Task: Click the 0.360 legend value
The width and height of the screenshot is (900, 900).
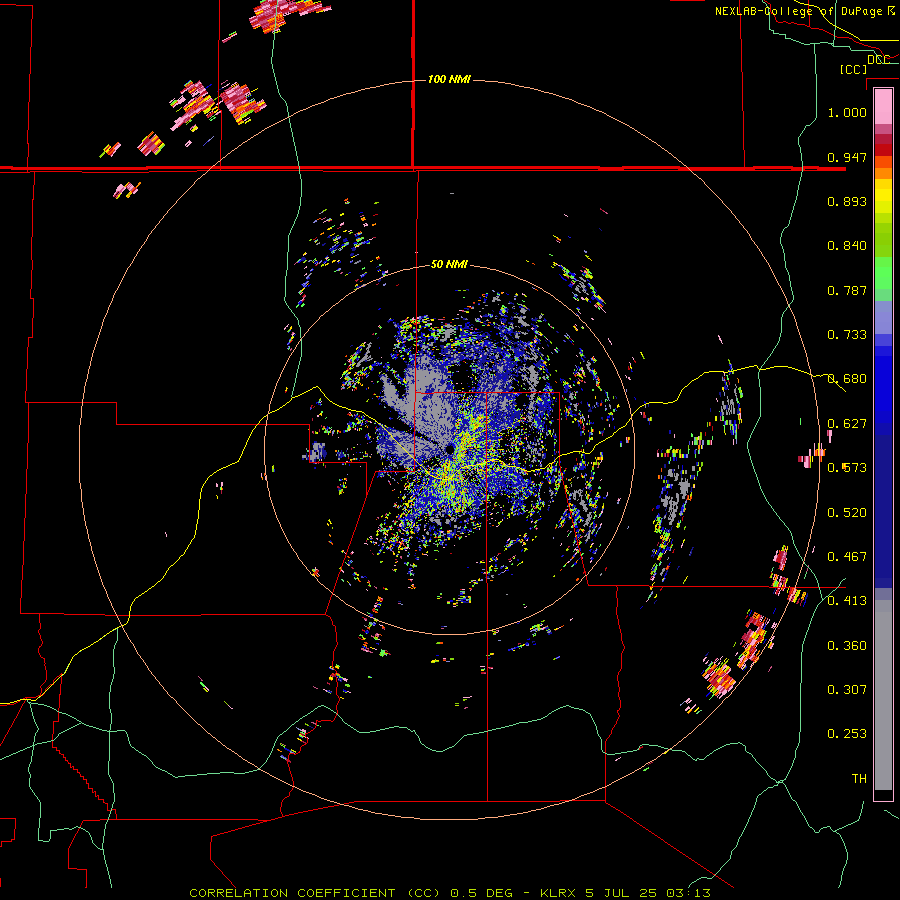Action: 847,646
